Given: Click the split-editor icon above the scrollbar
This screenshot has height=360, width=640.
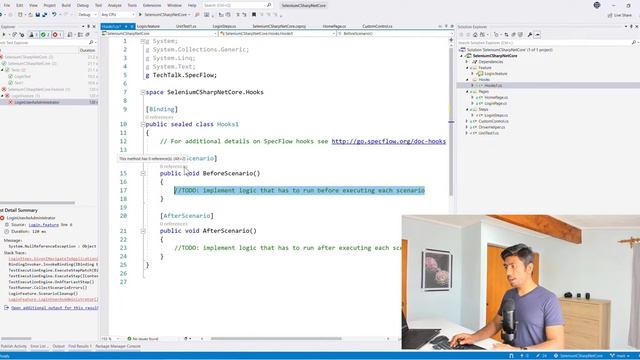Looking at the screenshot, I should coord(451,40).
